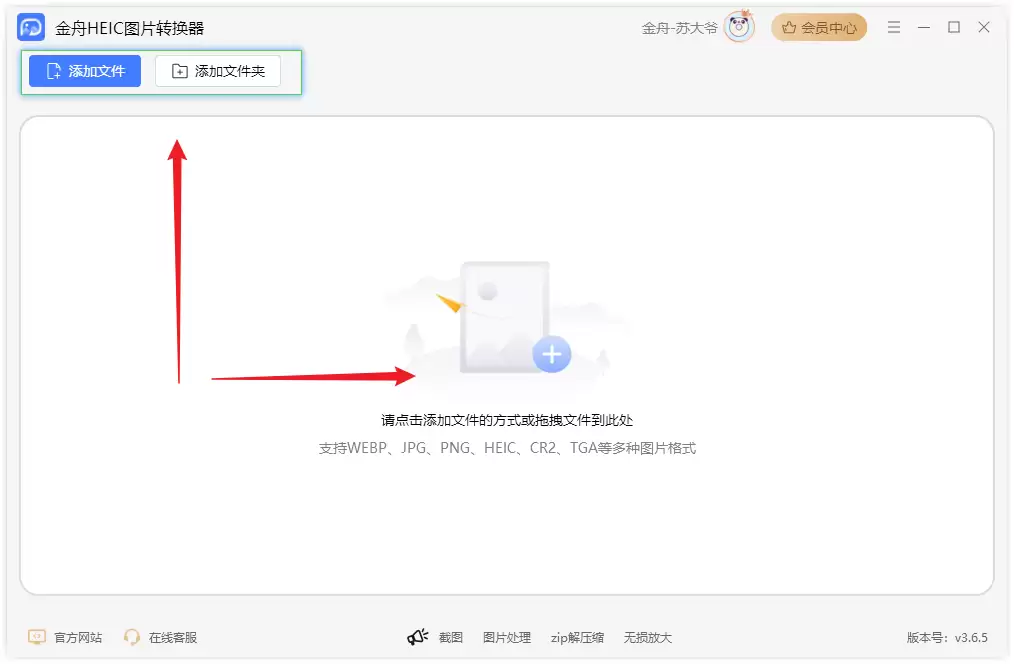1014x664 pixels.
Task: Click the 金舟-苏大爷 username
Action: (680, 28)
